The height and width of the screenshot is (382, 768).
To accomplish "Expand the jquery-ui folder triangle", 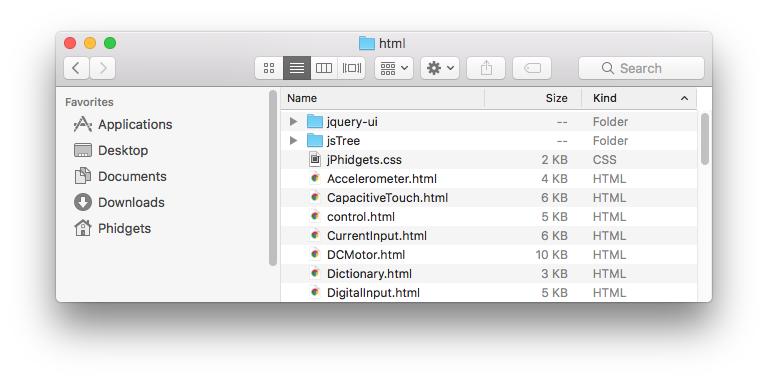I will click(293, 121).
